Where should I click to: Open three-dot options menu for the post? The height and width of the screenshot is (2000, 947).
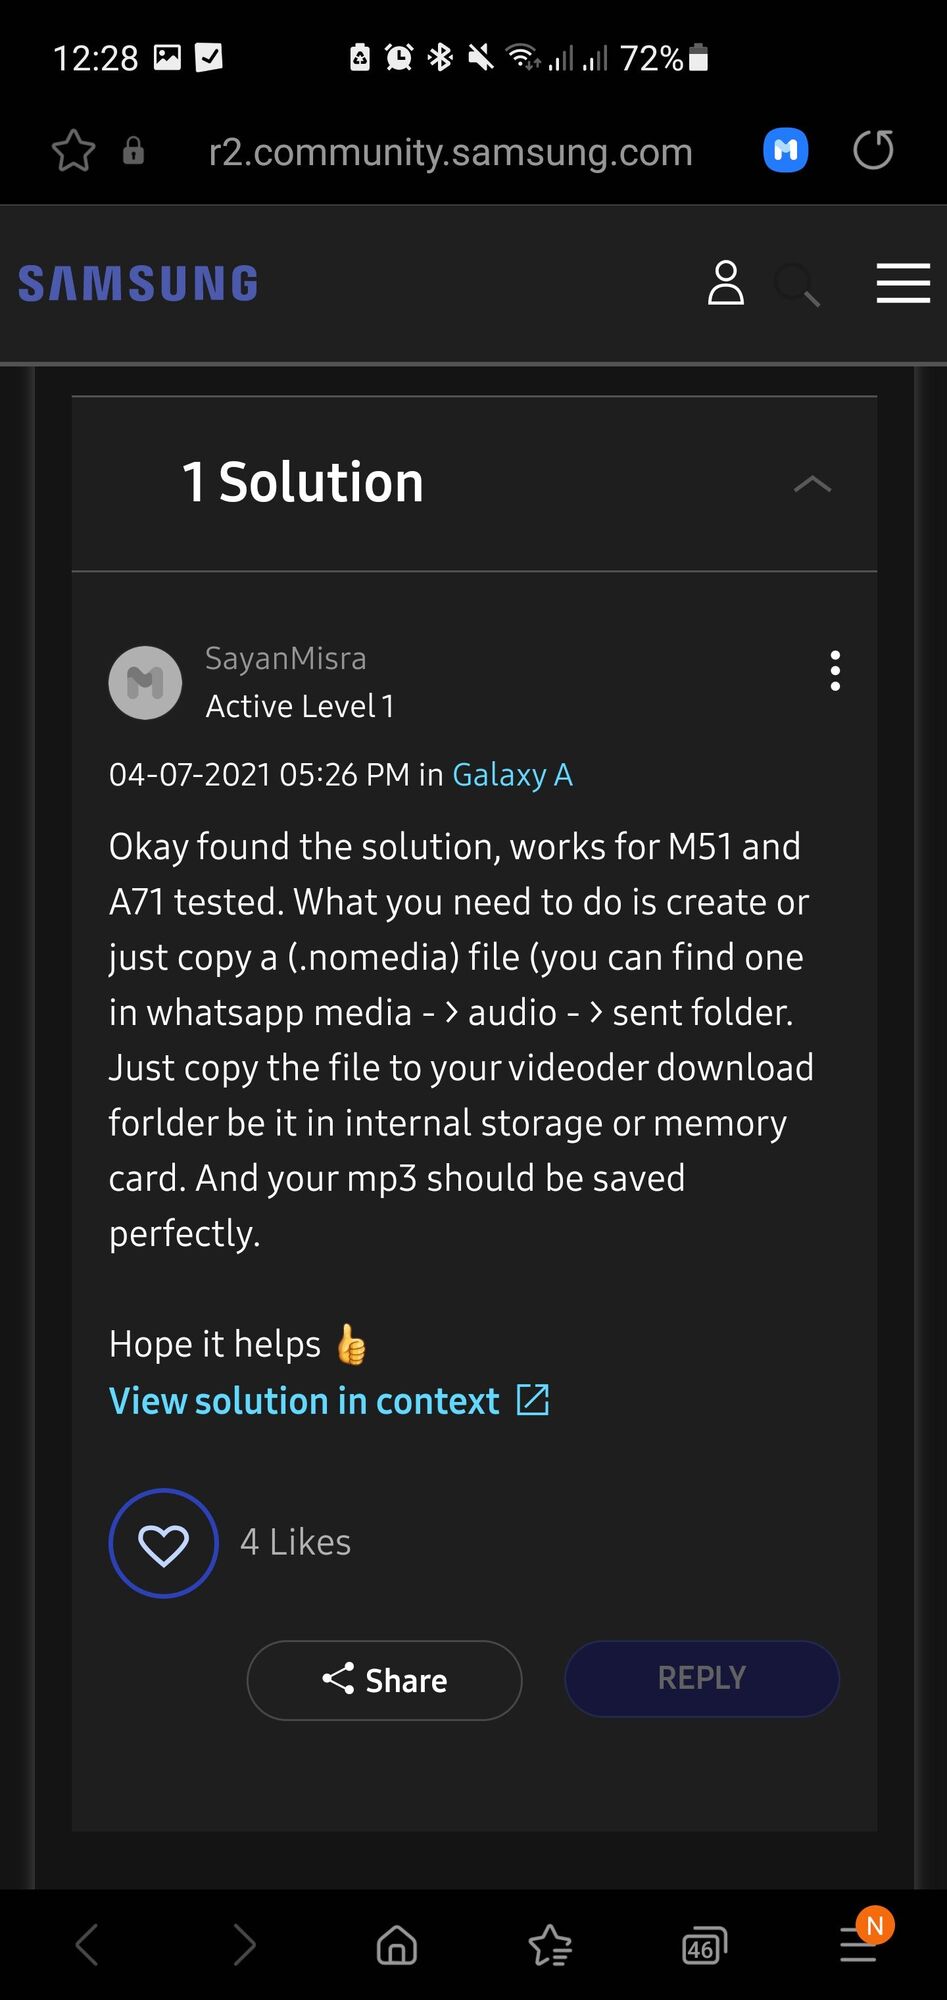[835, 671]
